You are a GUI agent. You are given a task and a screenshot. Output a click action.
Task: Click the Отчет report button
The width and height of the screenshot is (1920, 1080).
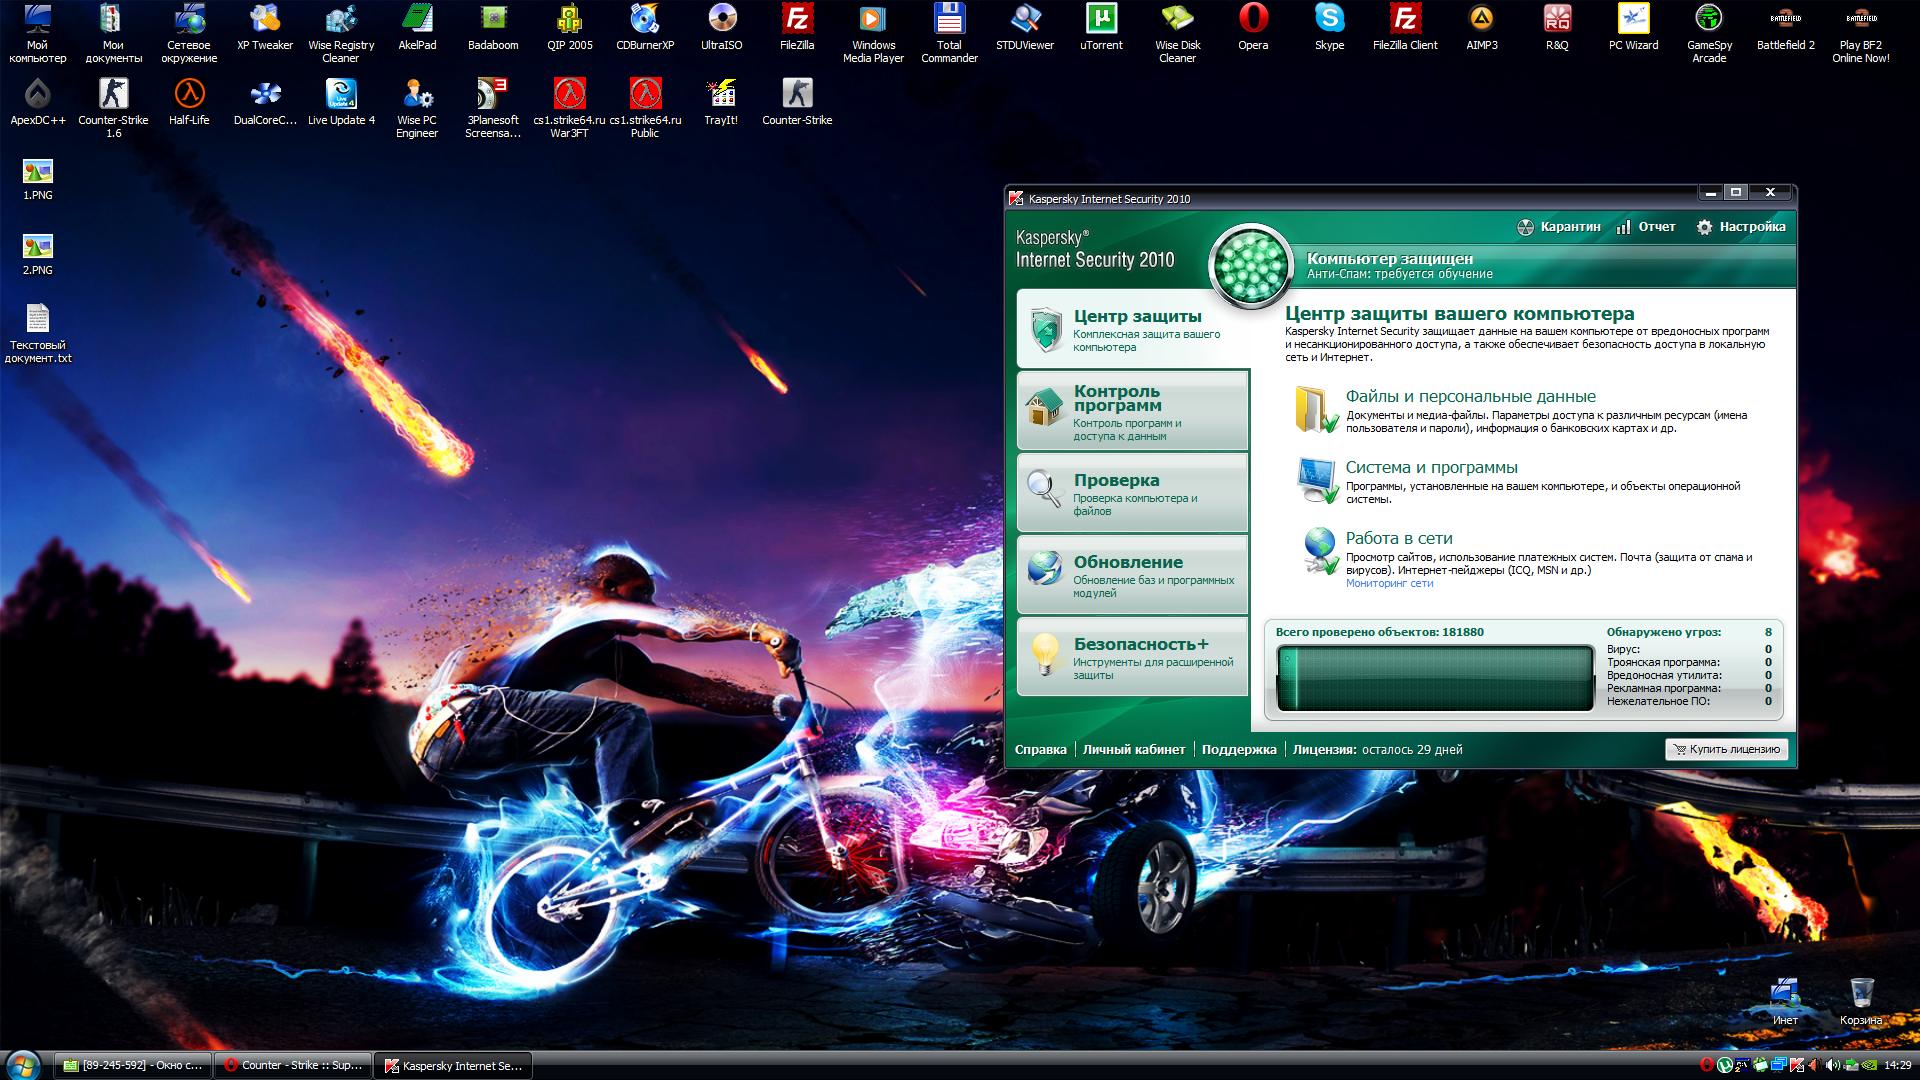pos(1646,227)
